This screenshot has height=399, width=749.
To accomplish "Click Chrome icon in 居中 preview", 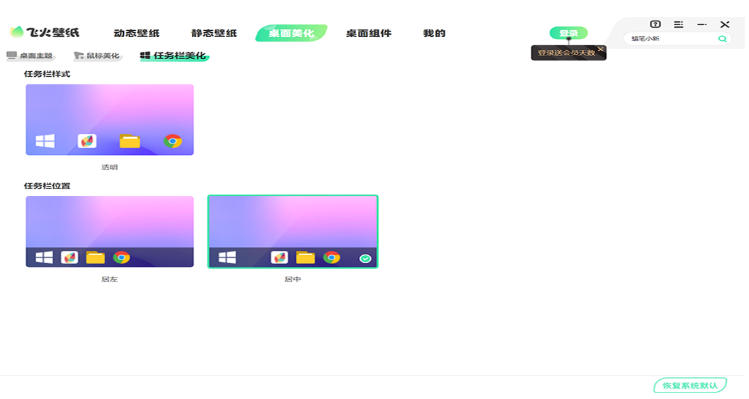I will click(x=332, y=258).
